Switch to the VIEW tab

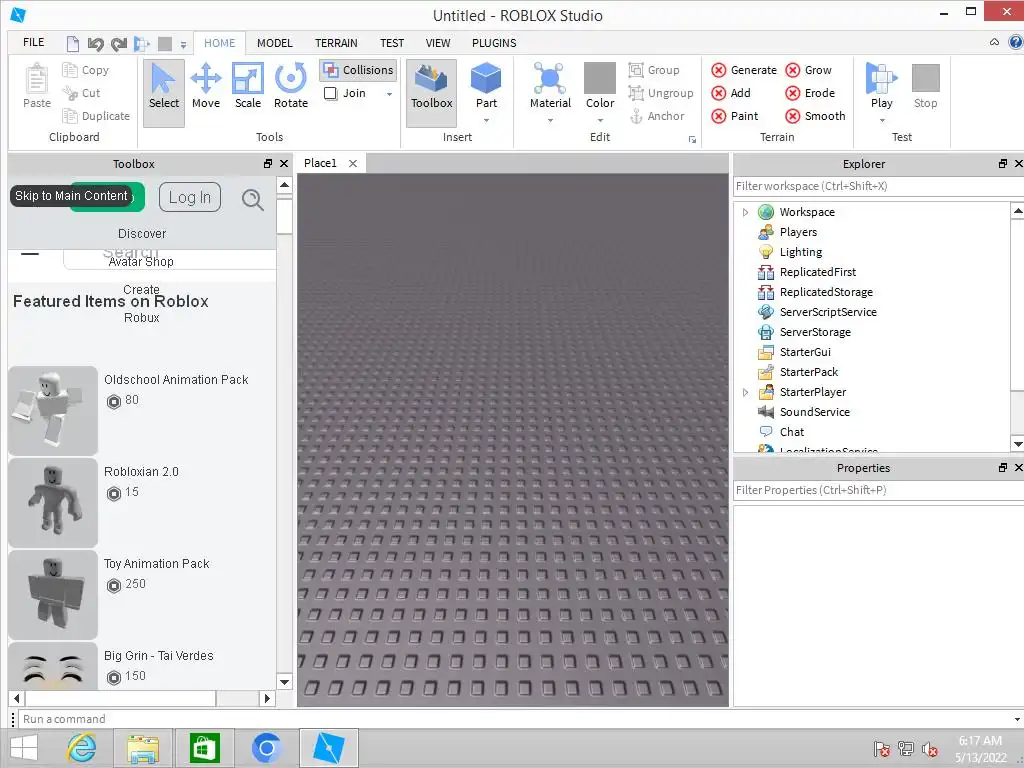point(438,43)
